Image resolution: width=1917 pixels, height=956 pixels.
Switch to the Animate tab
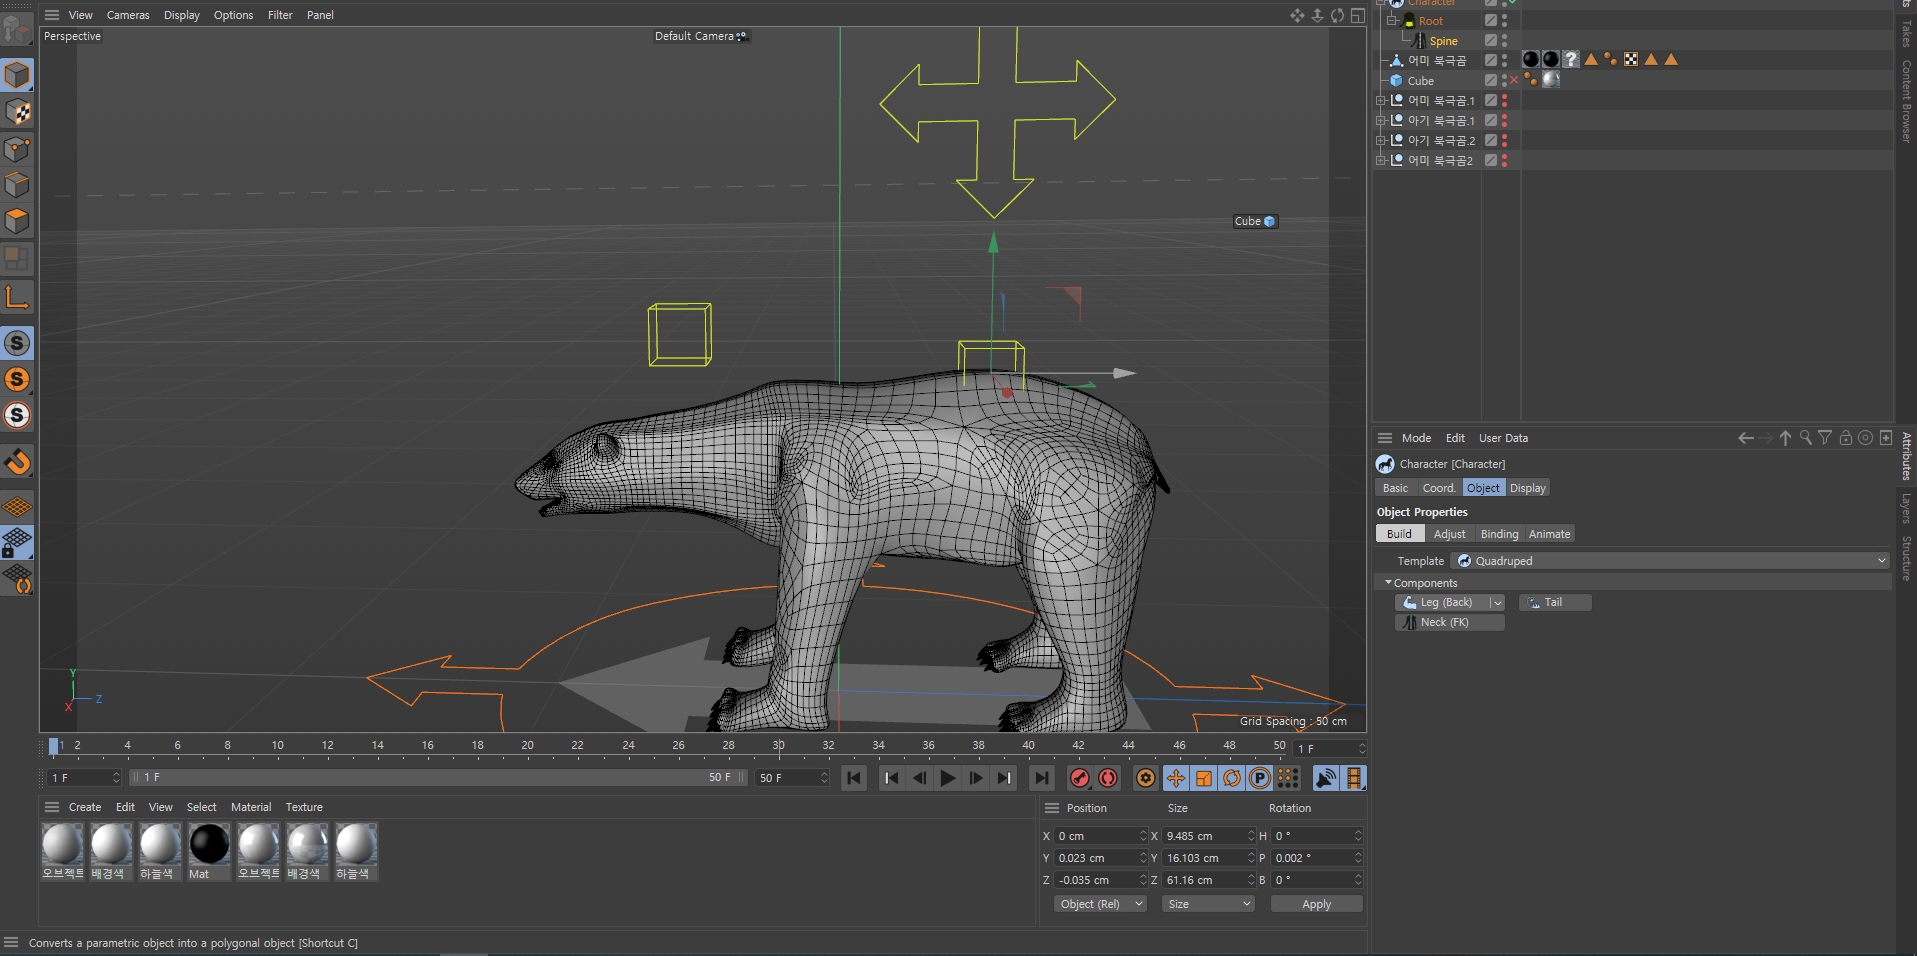(x=1549, y=534)
